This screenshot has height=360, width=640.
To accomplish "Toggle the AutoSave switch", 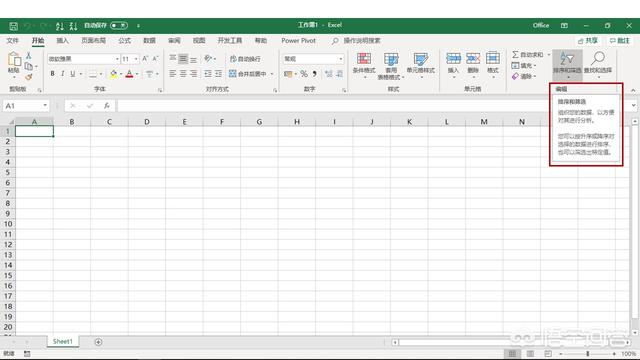I will tap(119, 25).
